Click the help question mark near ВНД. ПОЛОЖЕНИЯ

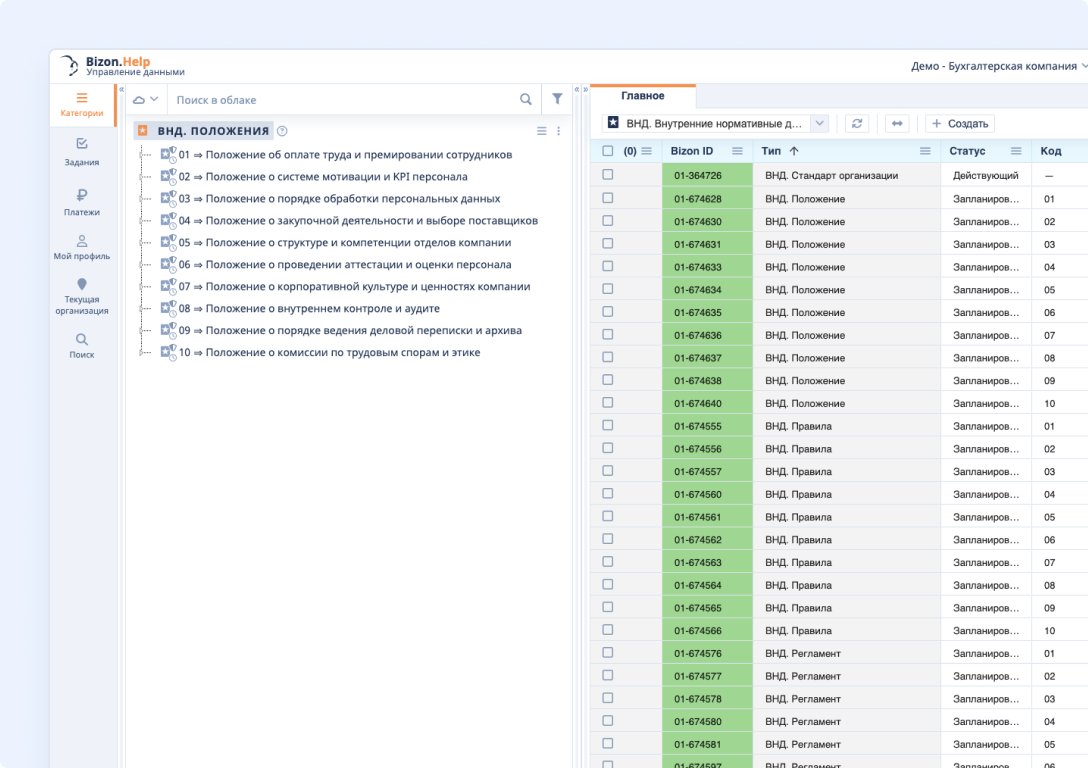[x=282, y=131]
